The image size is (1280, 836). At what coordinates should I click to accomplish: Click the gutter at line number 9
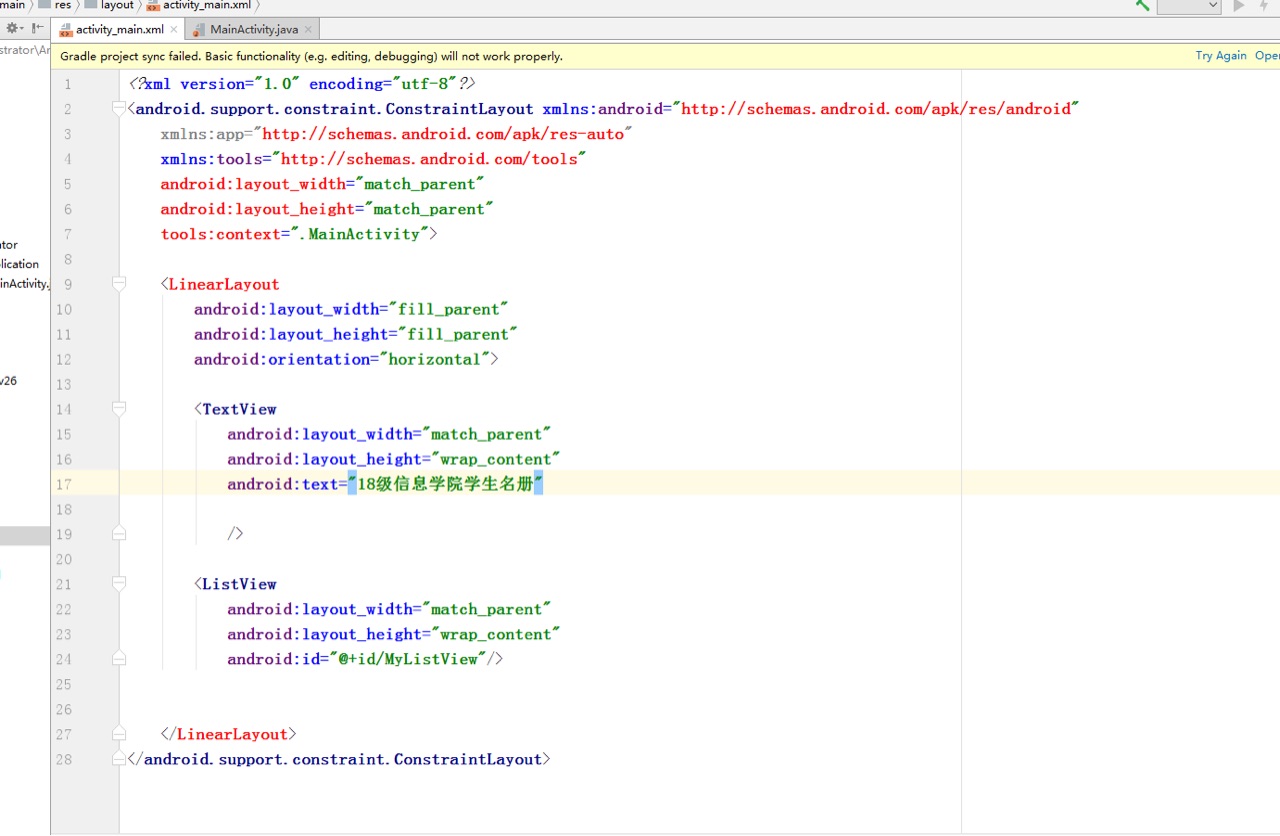(x=68, y=284)
